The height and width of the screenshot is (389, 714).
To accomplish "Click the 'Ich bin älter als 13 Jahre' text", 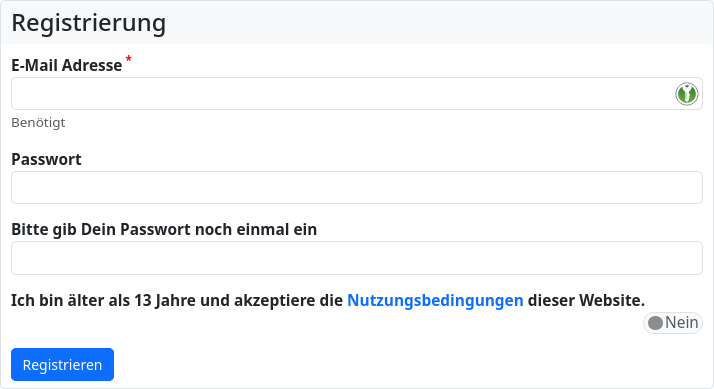I will pos(103,300).
